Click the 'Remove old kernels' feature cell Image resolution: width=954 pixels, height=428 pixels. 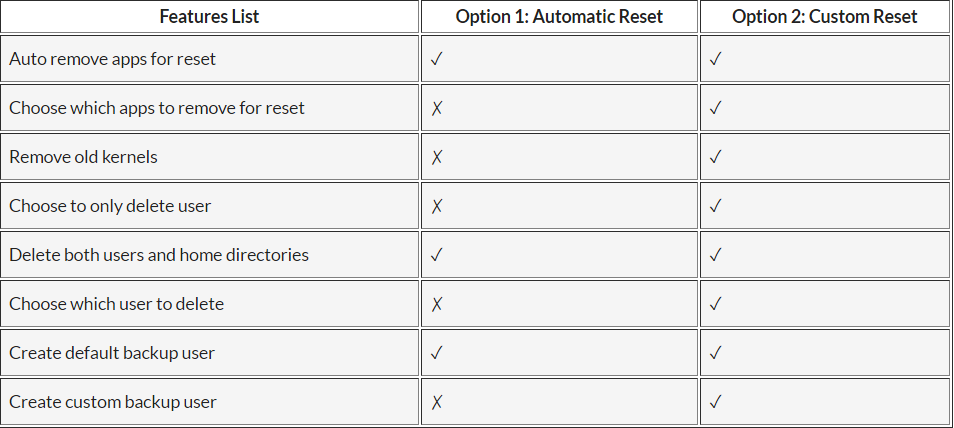(x=84, y=157)
